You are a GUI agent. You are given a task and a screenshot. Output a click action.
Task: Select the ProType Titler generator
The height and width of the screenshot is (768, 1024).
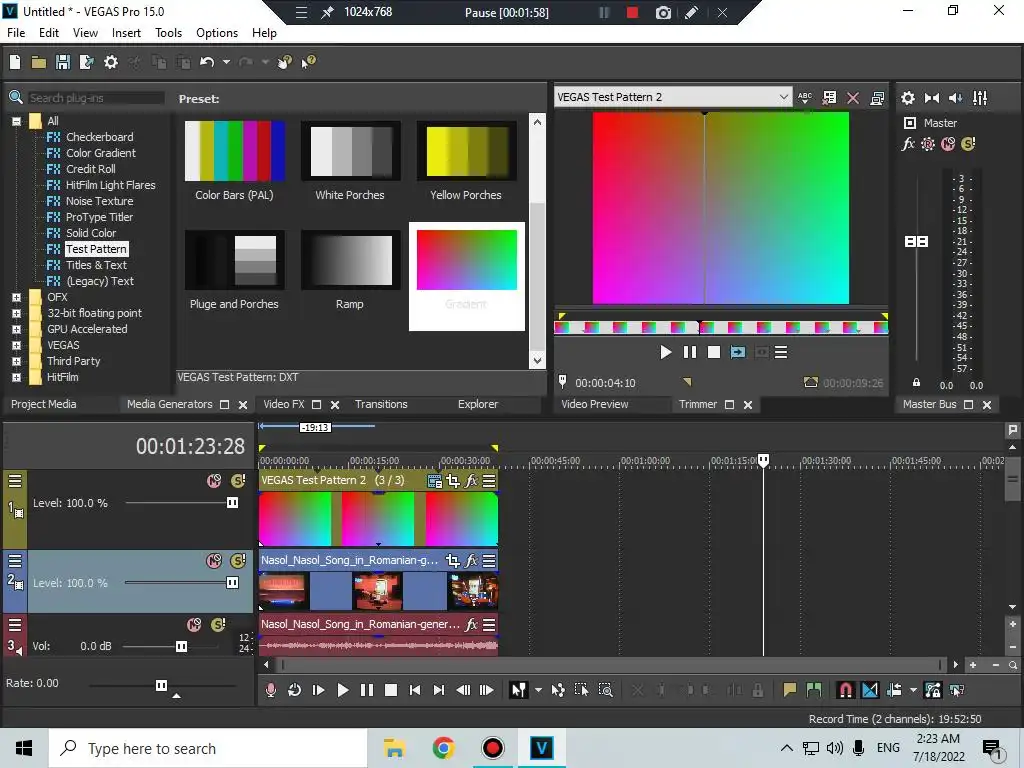(x=99, y=217)
